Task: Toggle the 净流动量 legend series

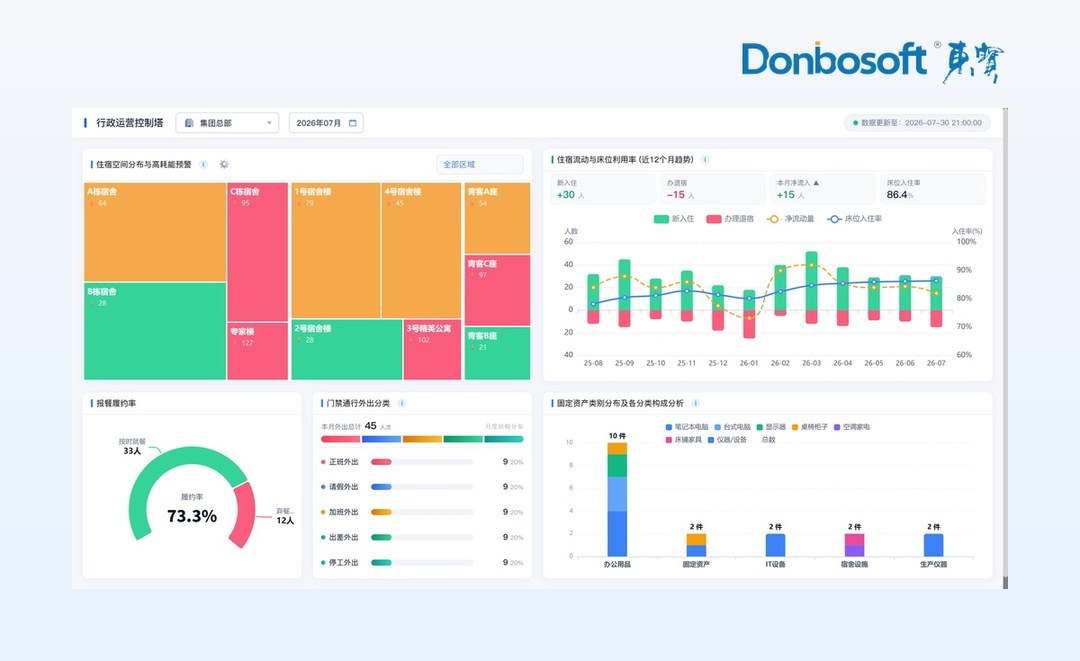Action: click(x=791, y=219)
